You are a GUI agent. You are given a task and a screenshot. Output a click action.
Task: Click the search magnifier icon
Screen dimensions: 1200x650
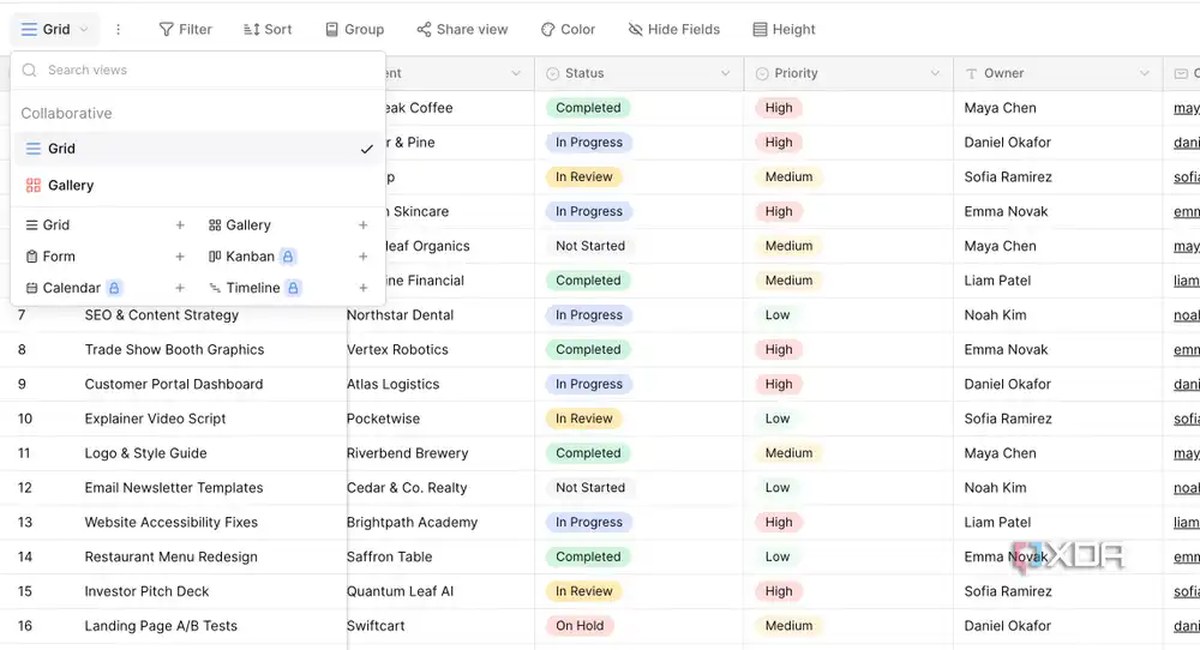coord(30,70)
